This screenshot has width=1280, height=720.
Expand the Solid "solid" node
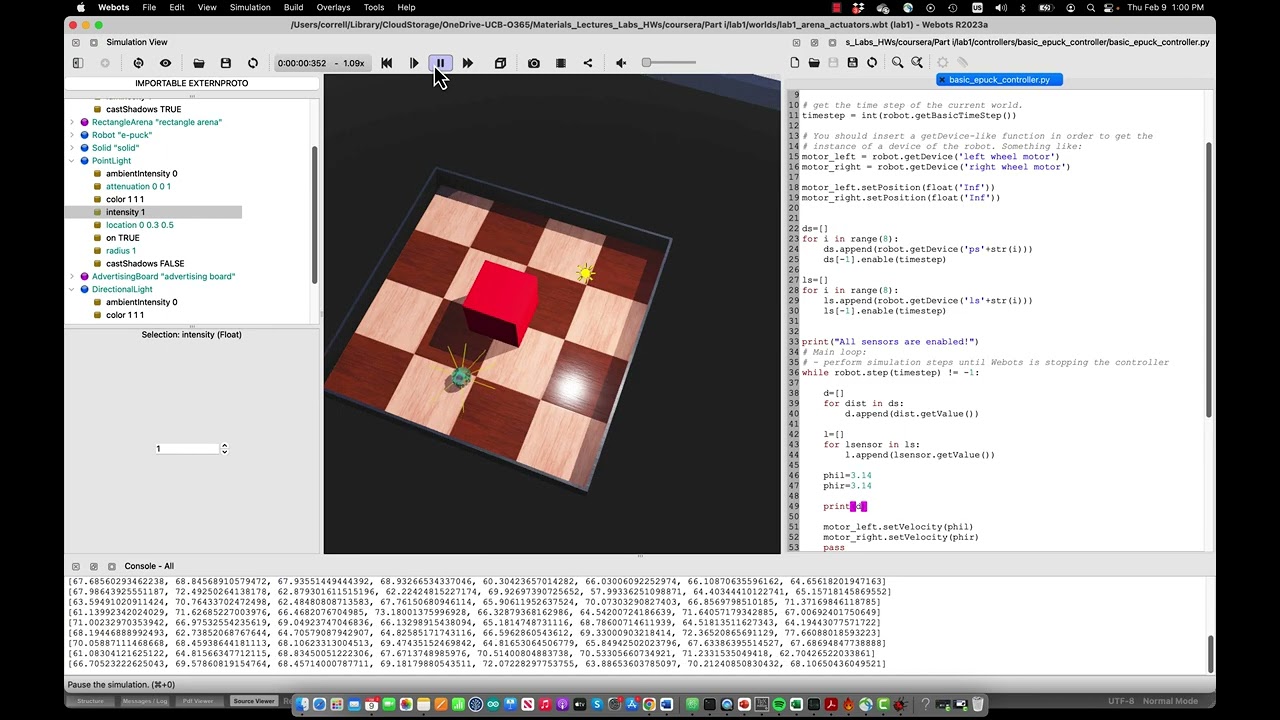click(72, 148)
